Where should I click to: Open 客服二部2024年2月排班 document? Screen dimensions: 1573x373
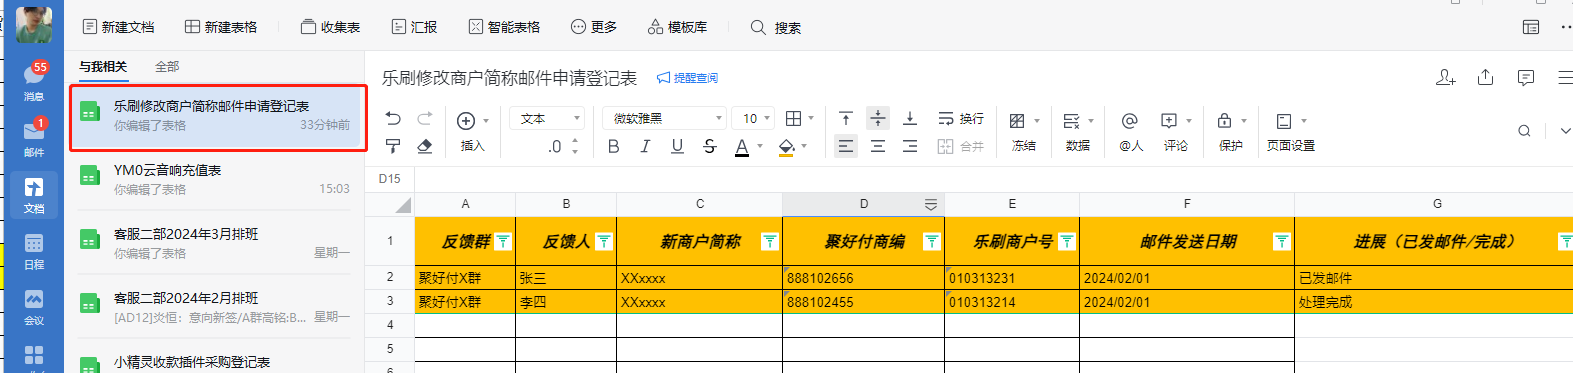[215, 307]
